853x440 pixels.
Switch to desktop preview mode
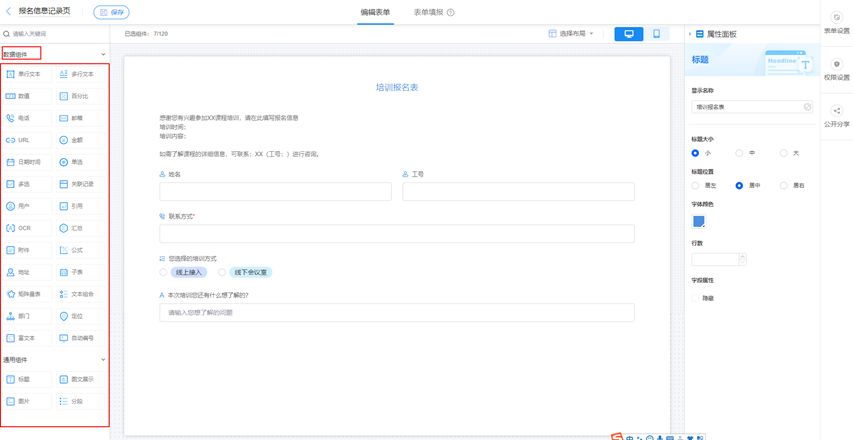629,34
